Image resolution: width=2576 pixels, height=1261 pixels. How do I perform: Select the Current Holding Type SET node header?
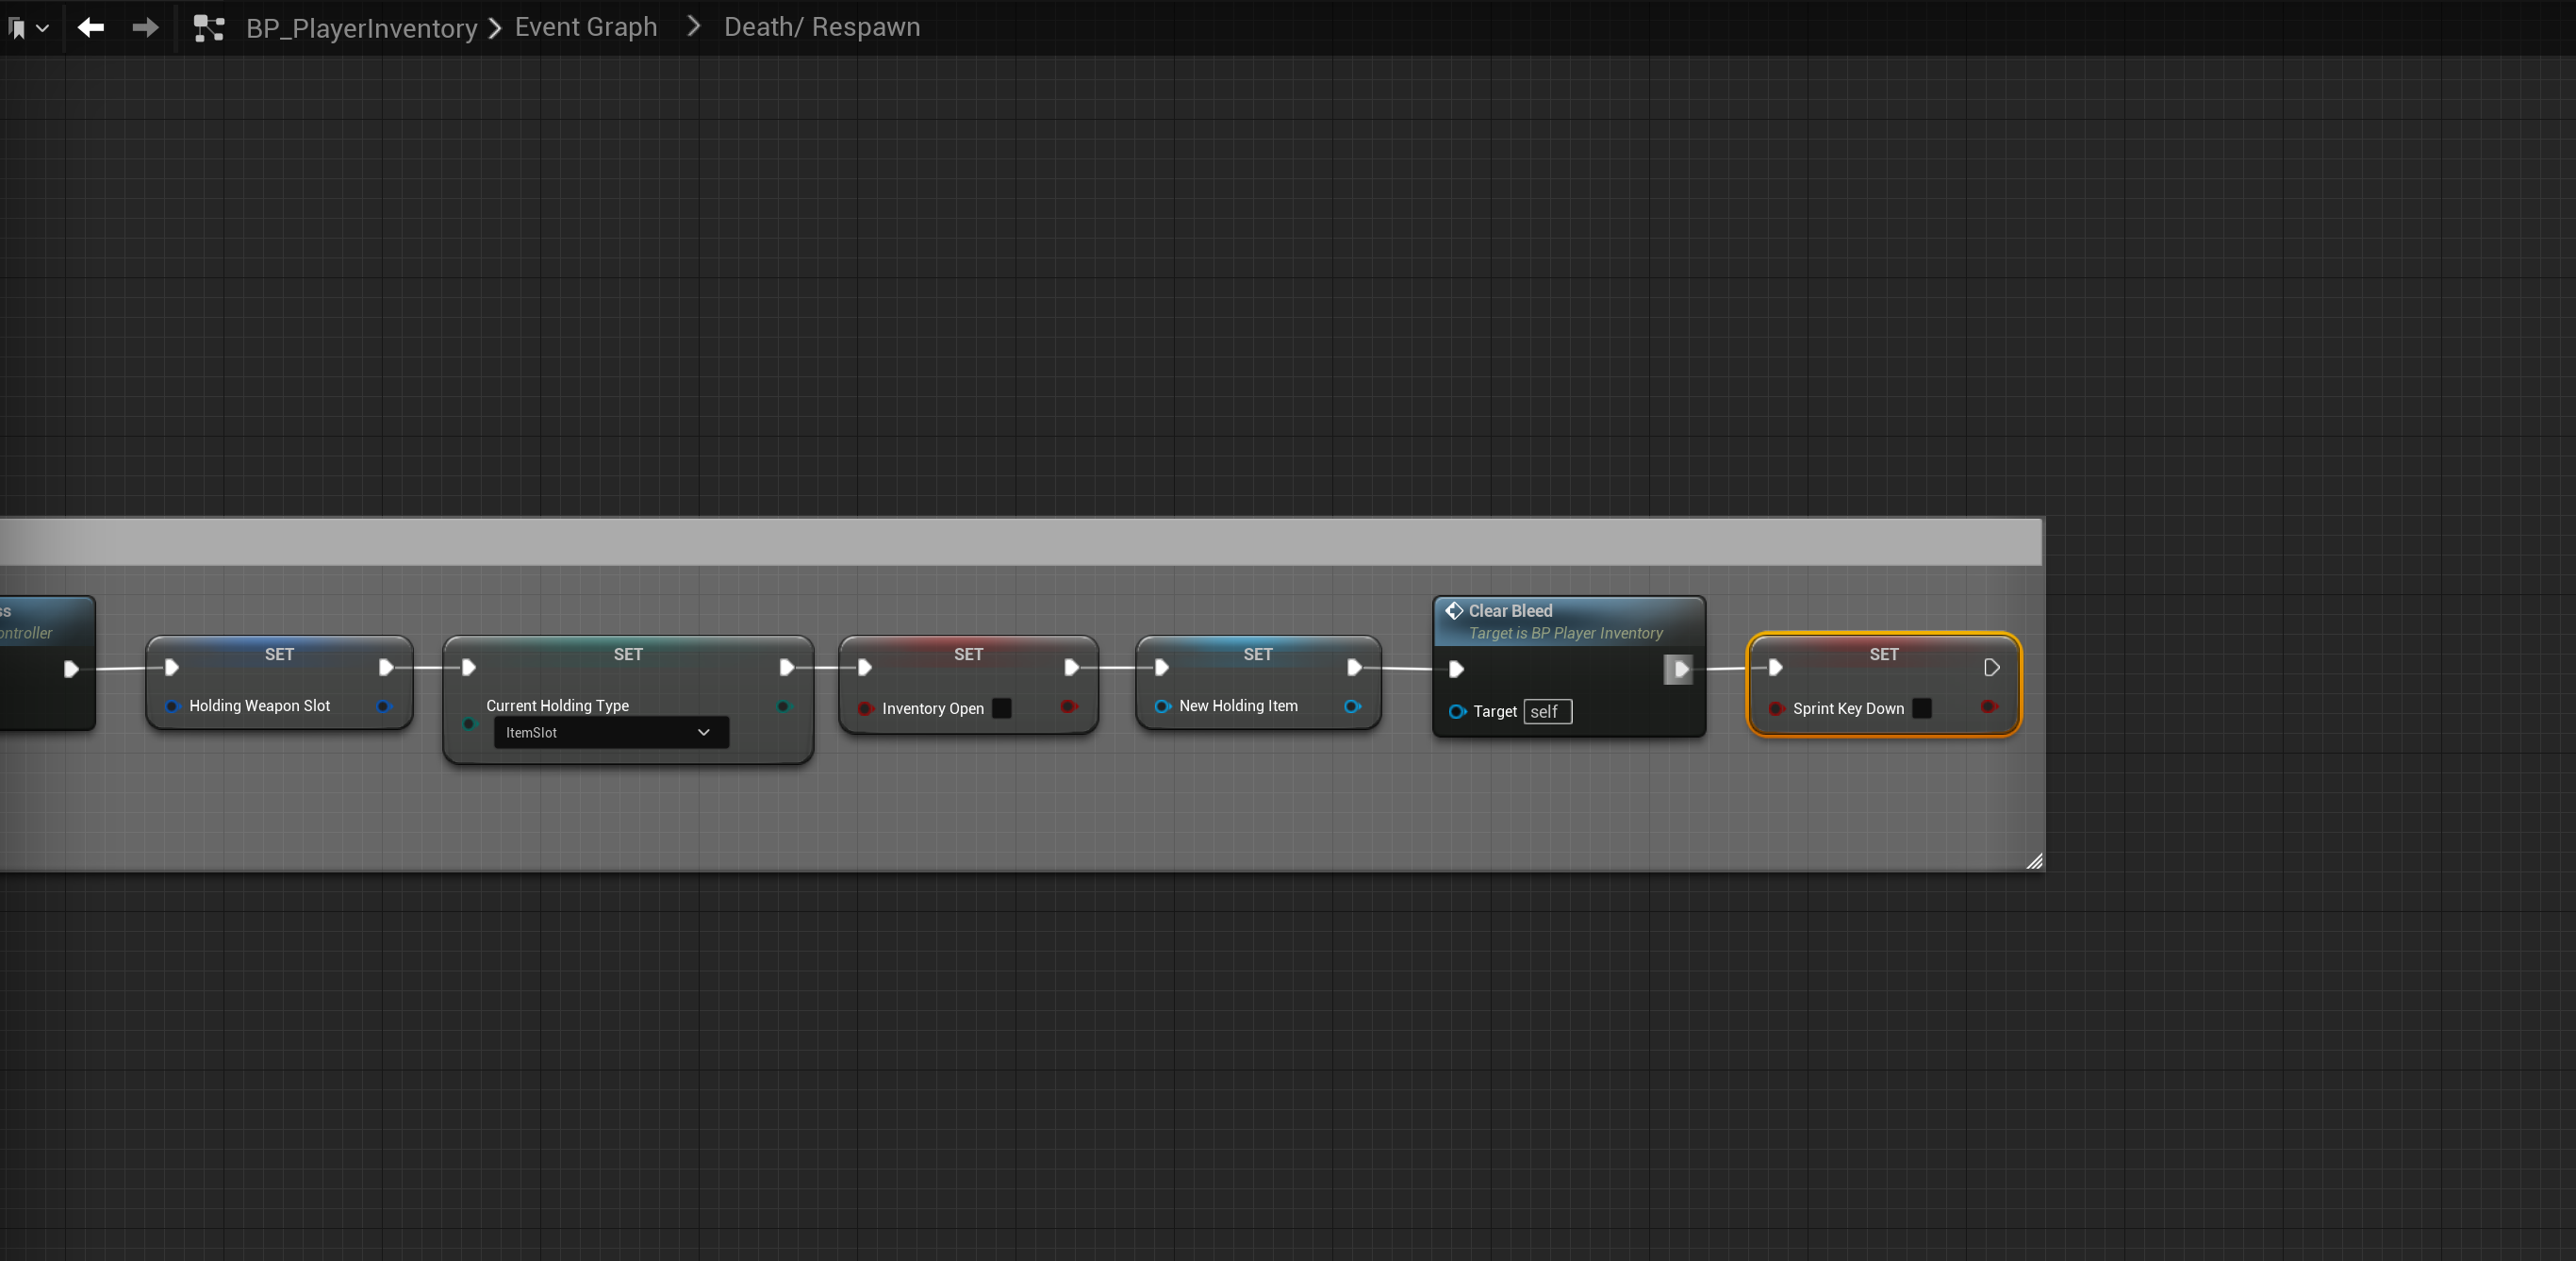(627, 654)
